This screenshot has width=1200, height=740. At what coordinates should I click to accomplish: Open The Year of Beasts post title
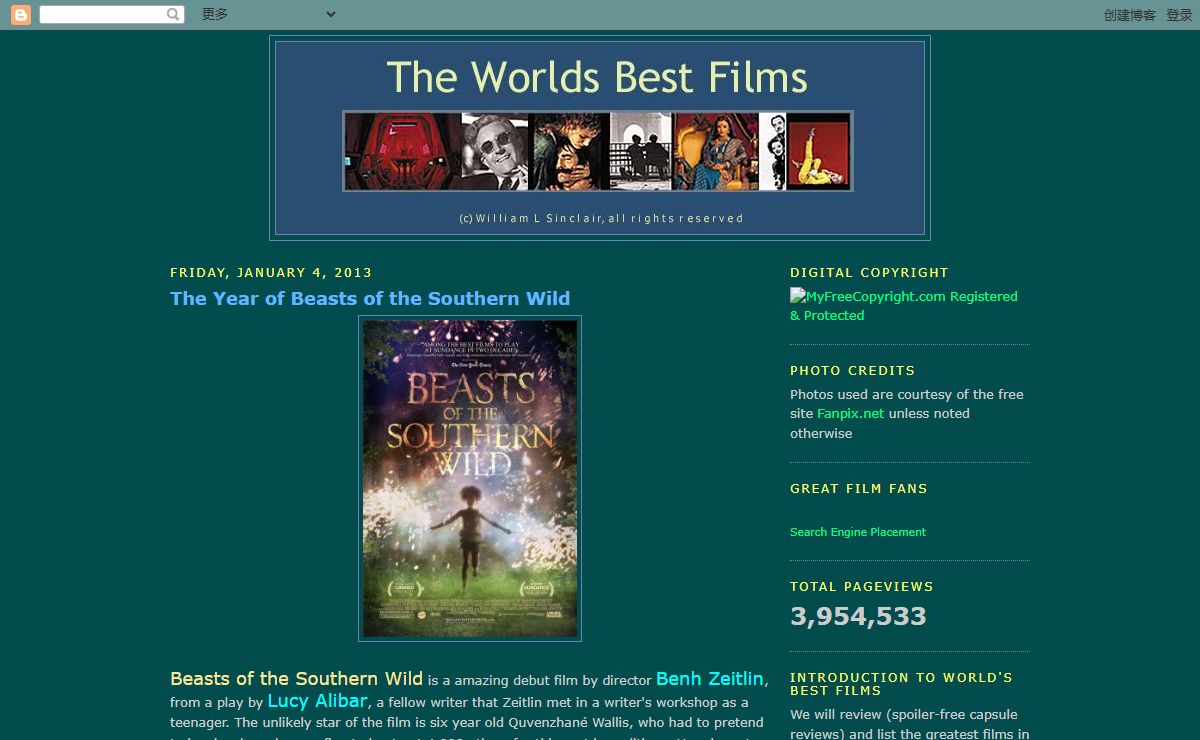tap(370, 298)
